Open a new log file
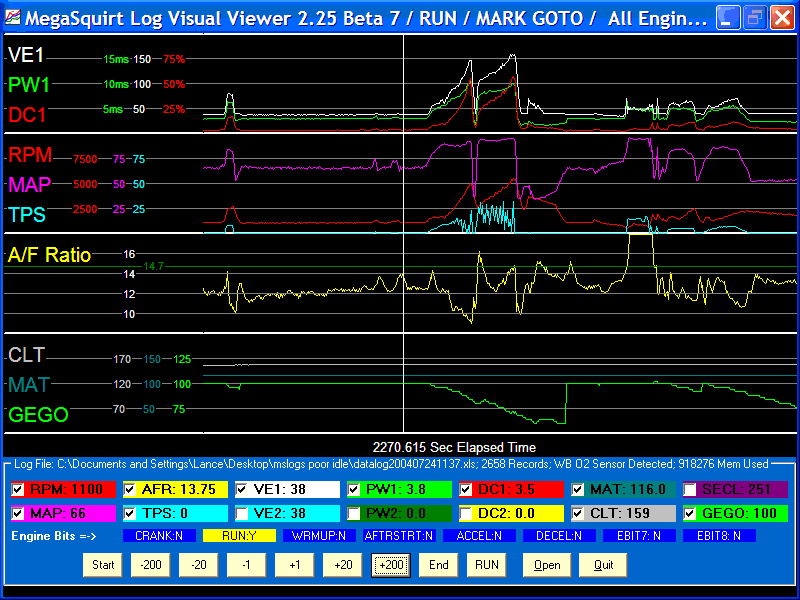The image size is (800, 600). pos(546,565)
